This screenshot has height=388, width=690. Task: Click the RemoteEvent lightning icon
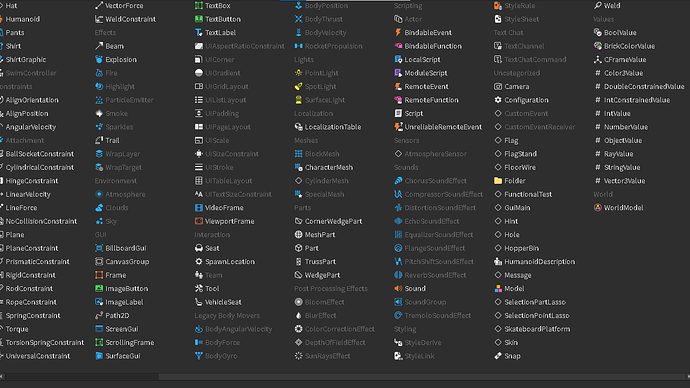coord(398,87)
